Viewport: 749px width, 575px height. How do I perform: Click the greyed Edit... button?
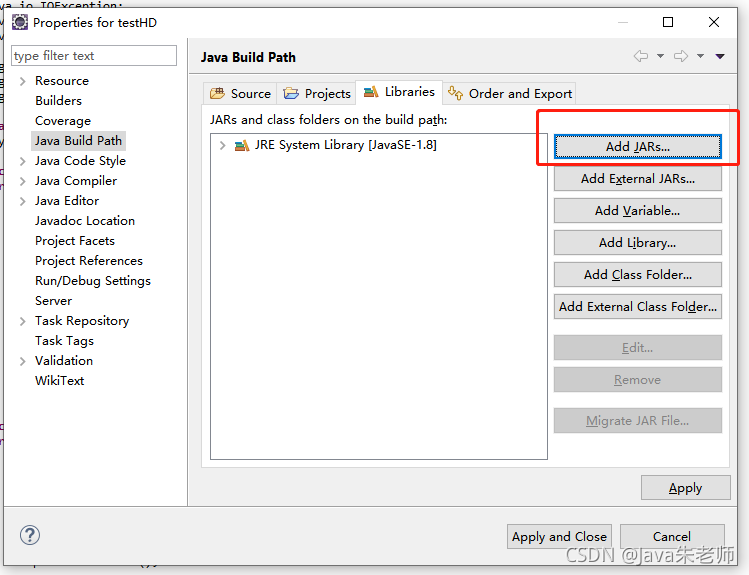[637, 348]
